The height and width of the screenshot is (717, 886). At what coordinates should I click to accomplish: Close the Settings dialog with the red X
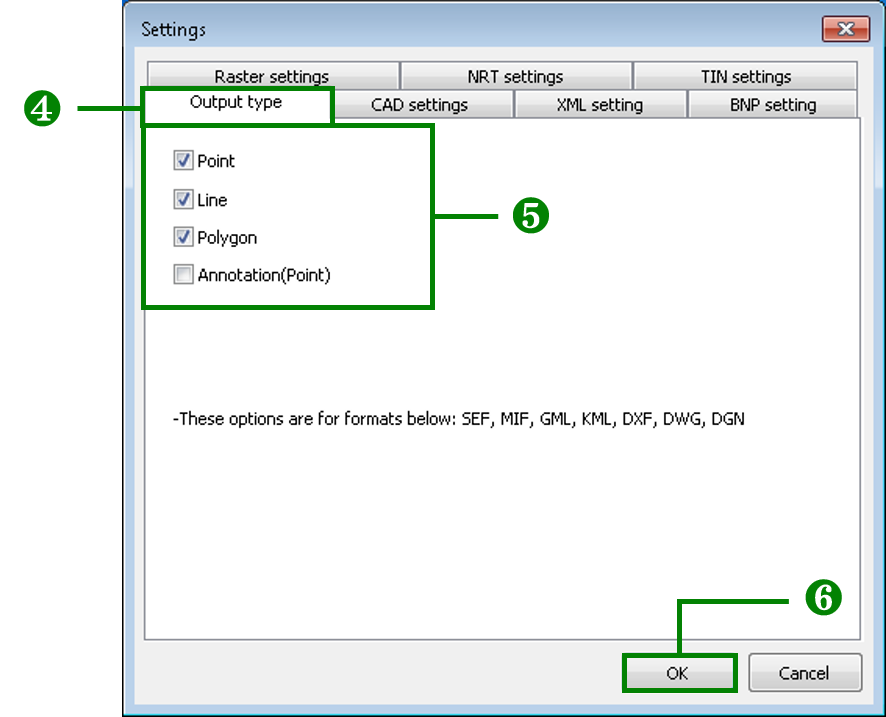pos(845,29)
